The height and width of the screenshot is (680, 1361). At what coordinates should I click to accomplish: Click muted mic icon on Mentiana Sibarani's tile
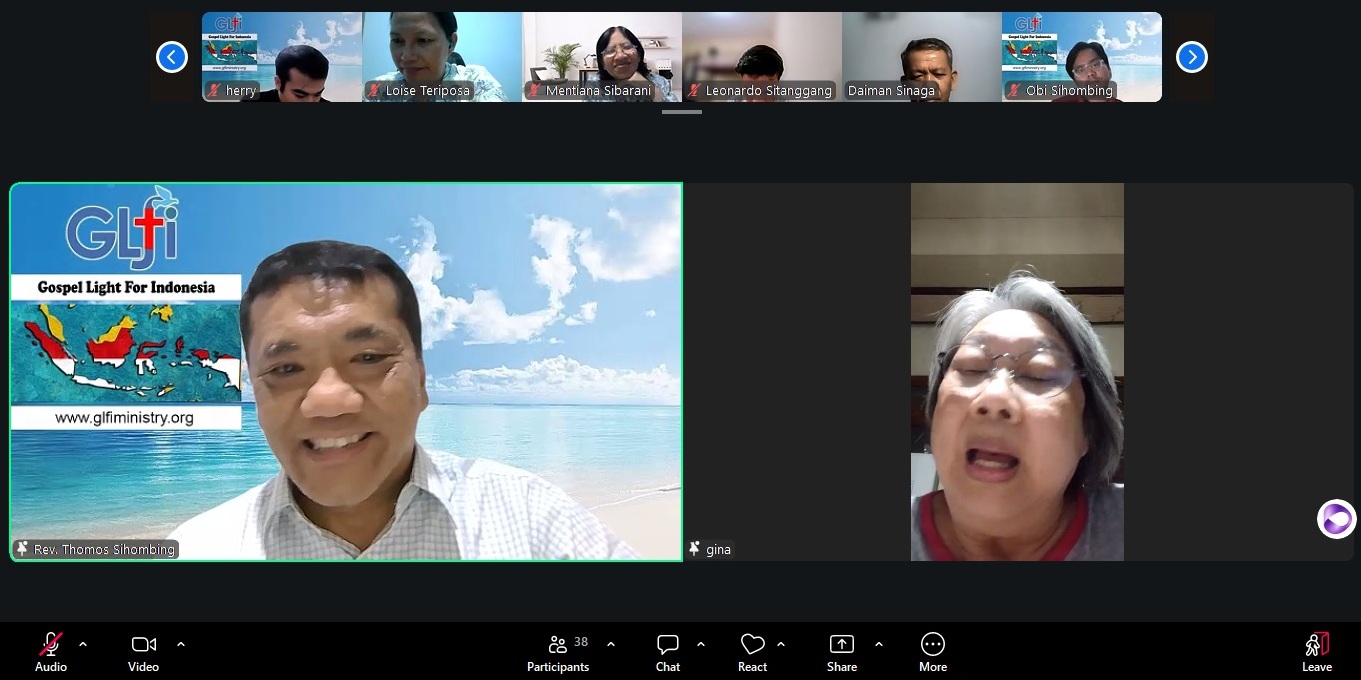tap(534, 91)
